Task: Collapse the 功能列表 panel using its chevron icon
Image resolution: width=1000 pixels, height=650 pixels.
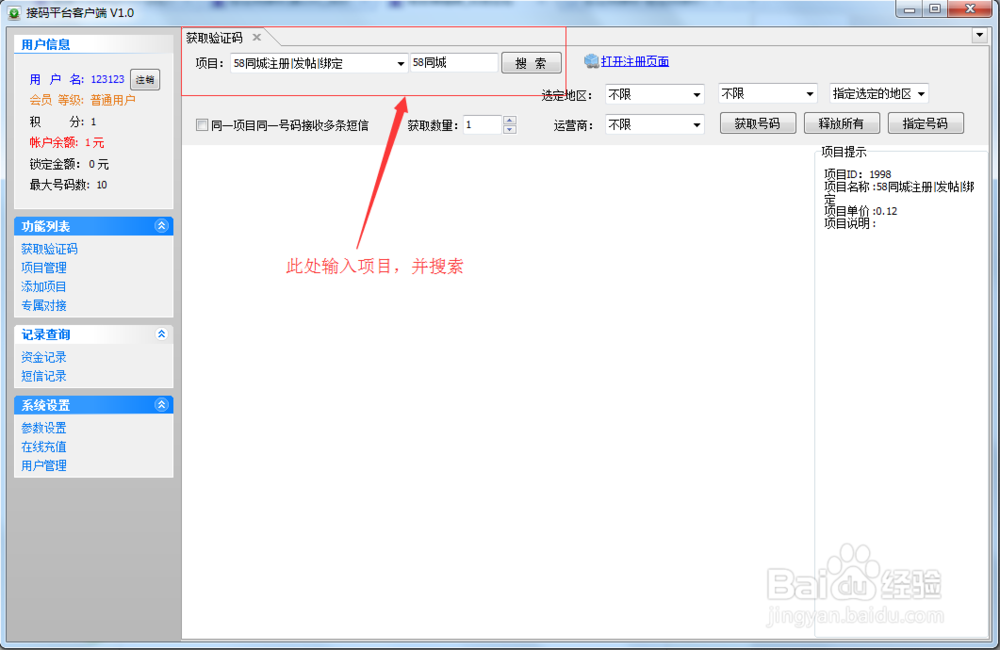Action: point(162,226)
